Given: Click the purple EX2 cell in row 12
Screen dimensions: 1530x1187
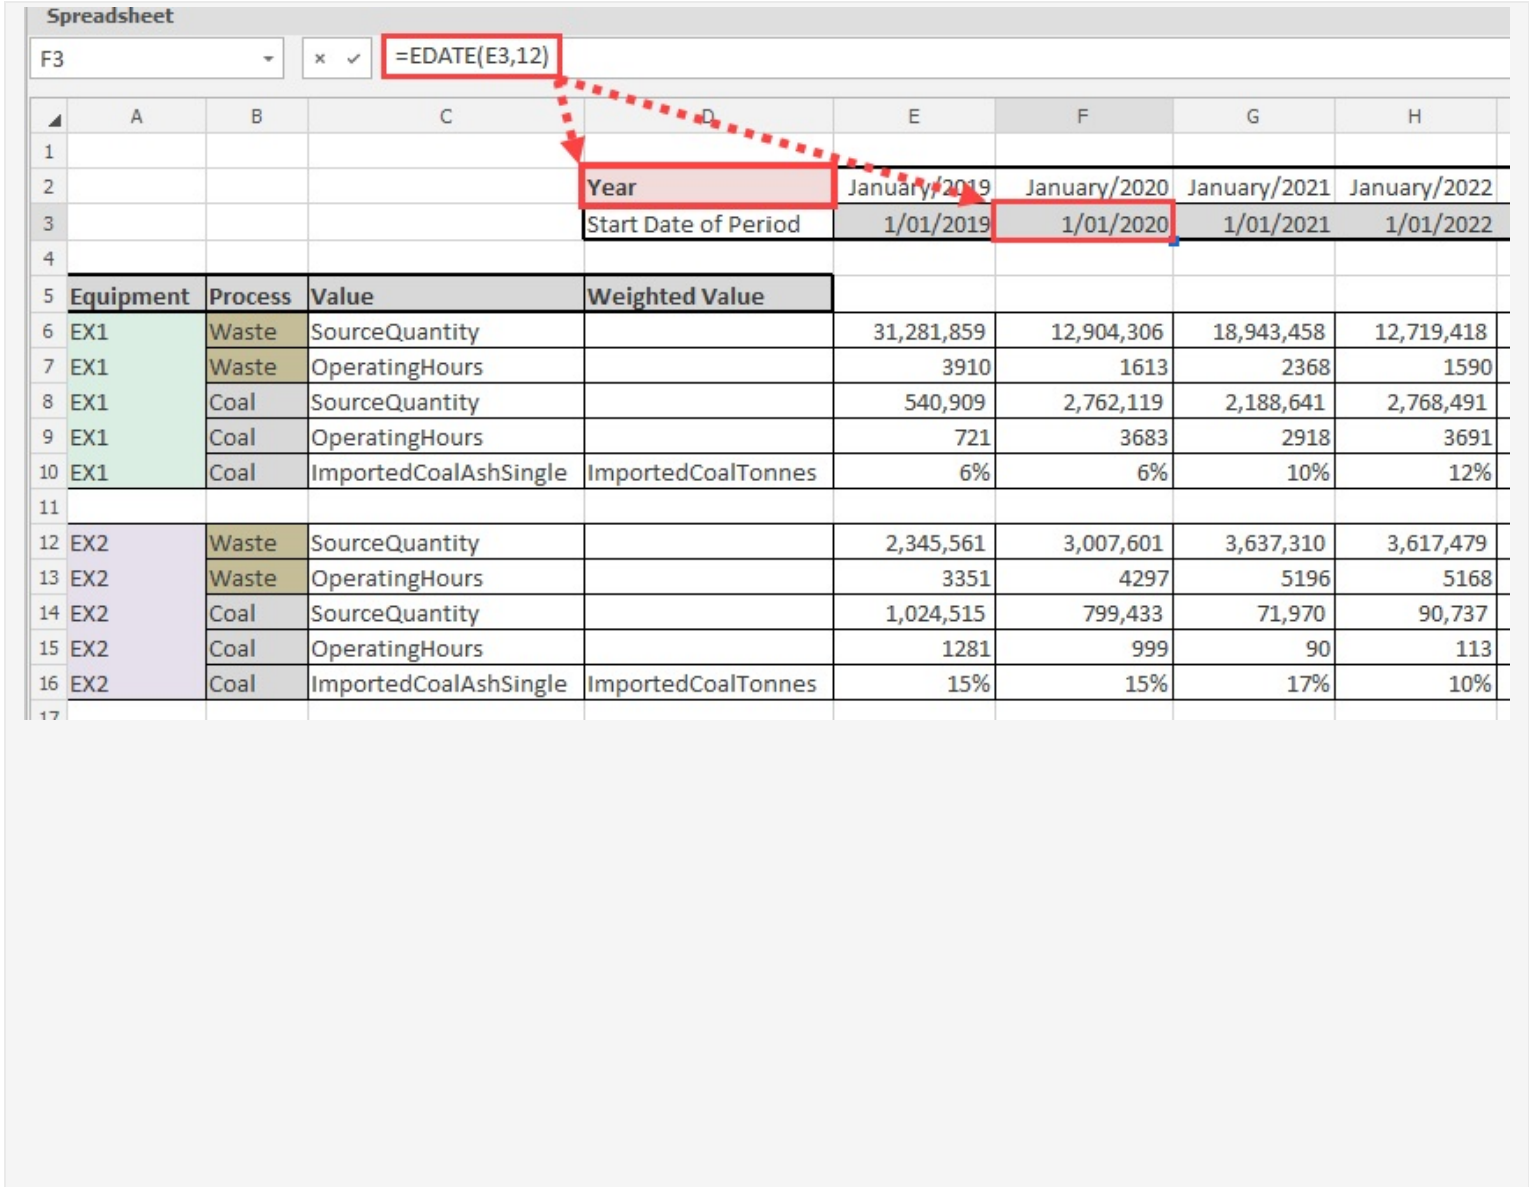Looking at the screenshot, I should (x=136, y=543).
